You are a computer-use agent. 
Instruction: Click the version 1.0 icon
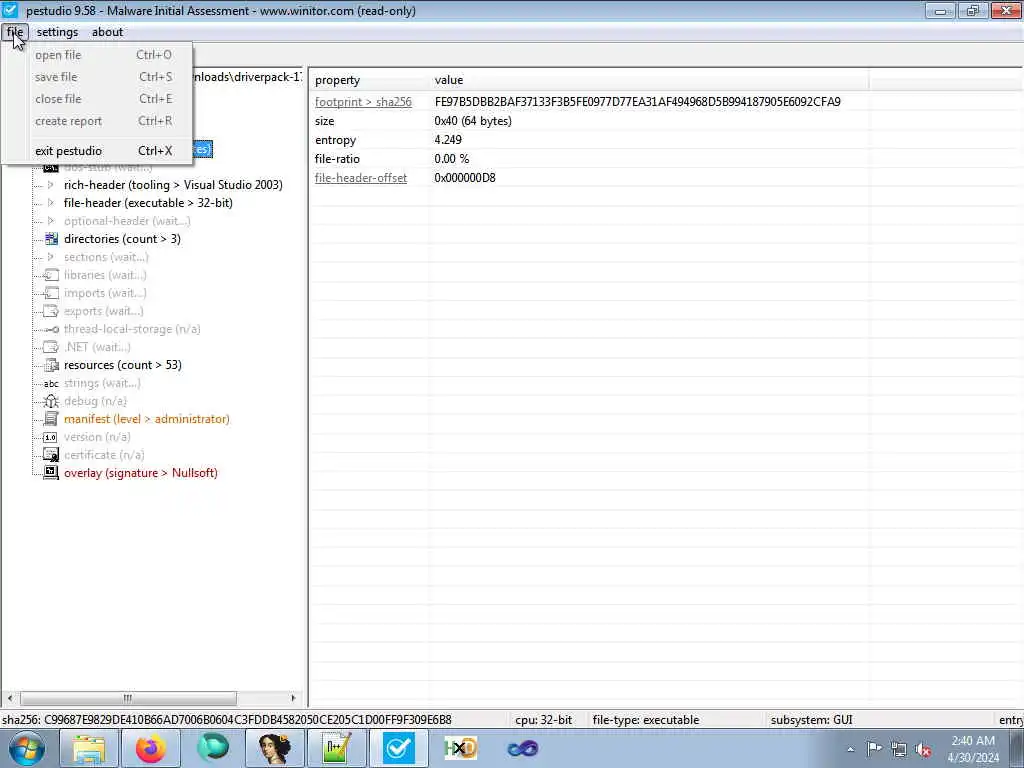(x=51, y=437)
